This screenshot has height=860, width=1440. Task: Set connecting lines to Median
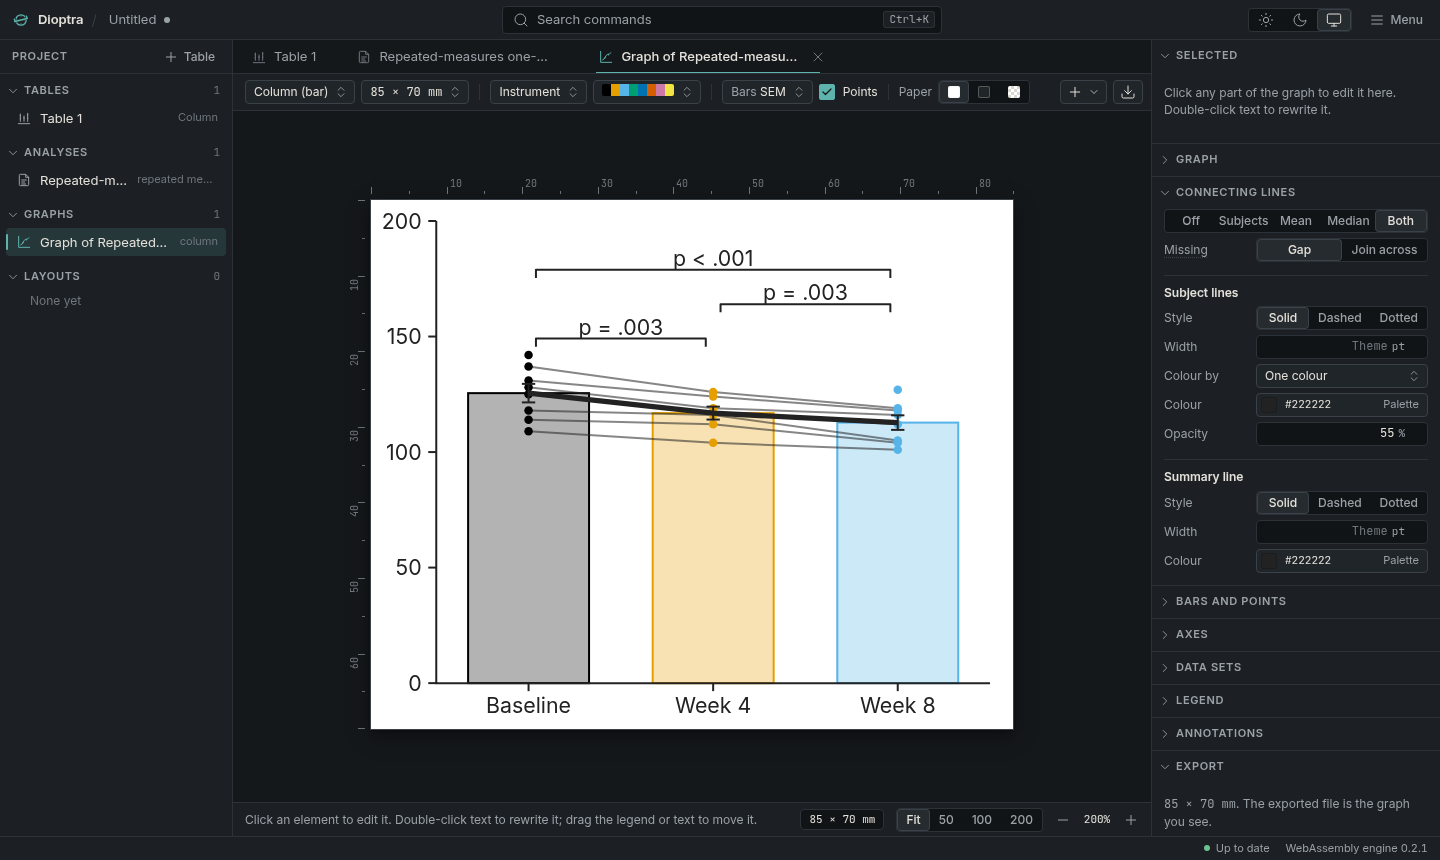coord(1348,221)
